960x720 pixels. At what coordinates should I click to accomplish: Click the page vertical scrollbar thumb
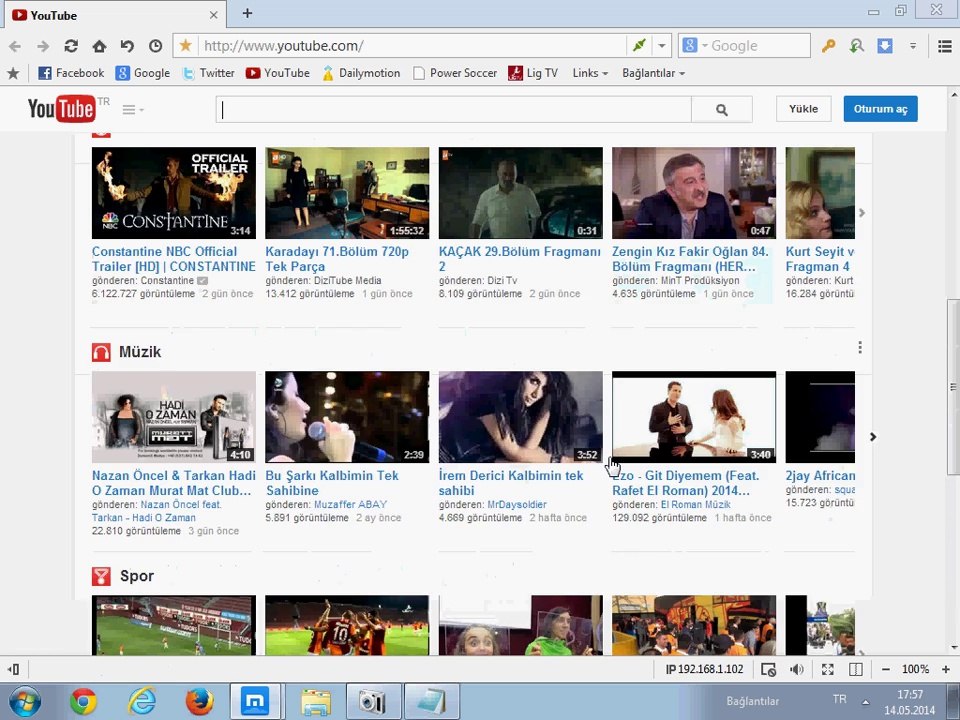point(953,386)
